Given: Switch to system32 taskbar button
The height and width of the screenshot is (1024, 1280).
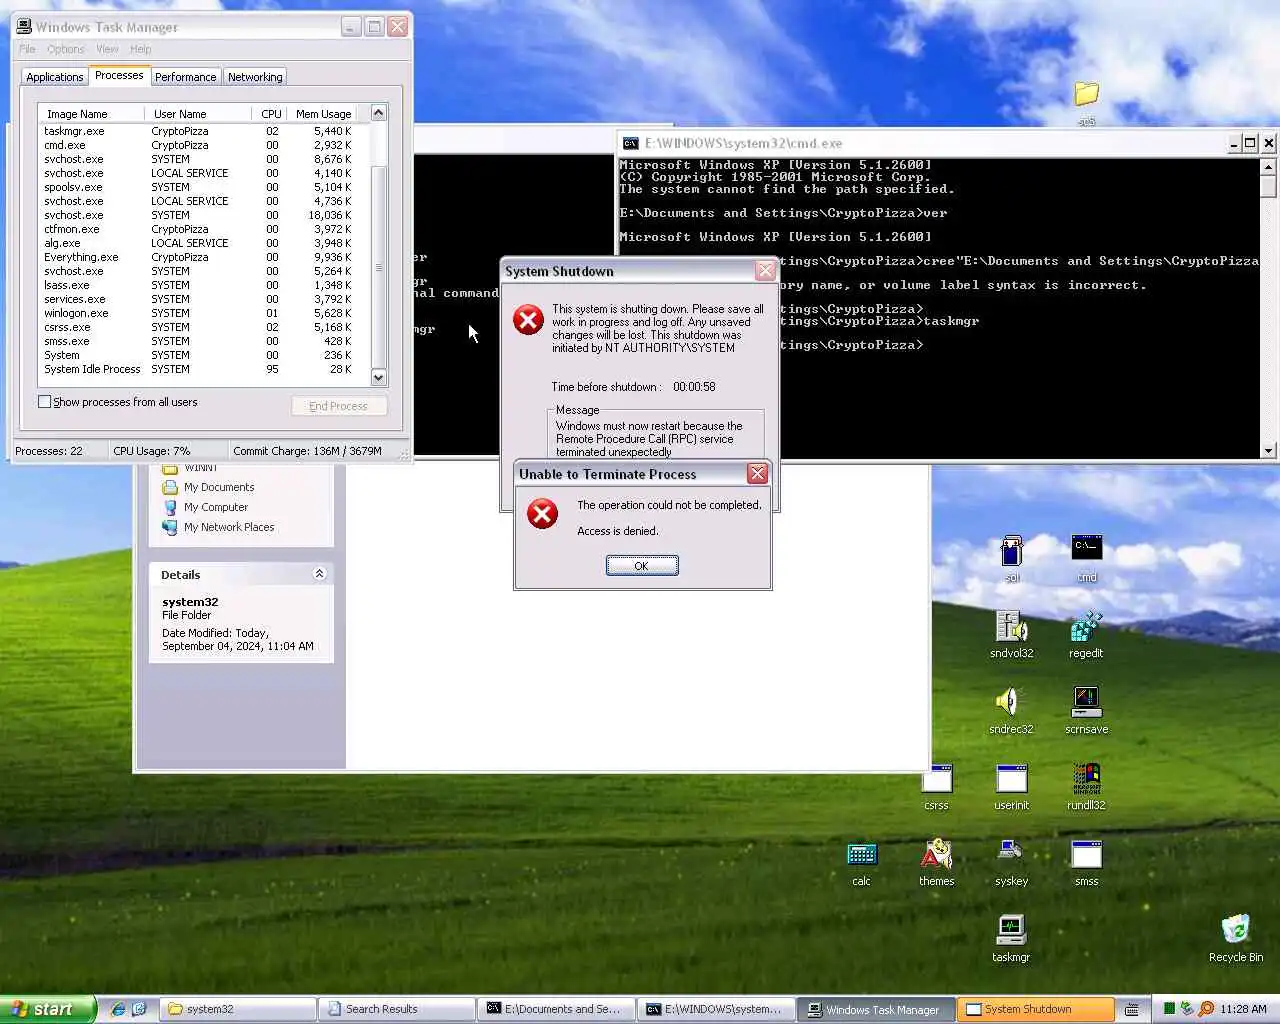Looking at the screenshot, I should point(237,1009).
